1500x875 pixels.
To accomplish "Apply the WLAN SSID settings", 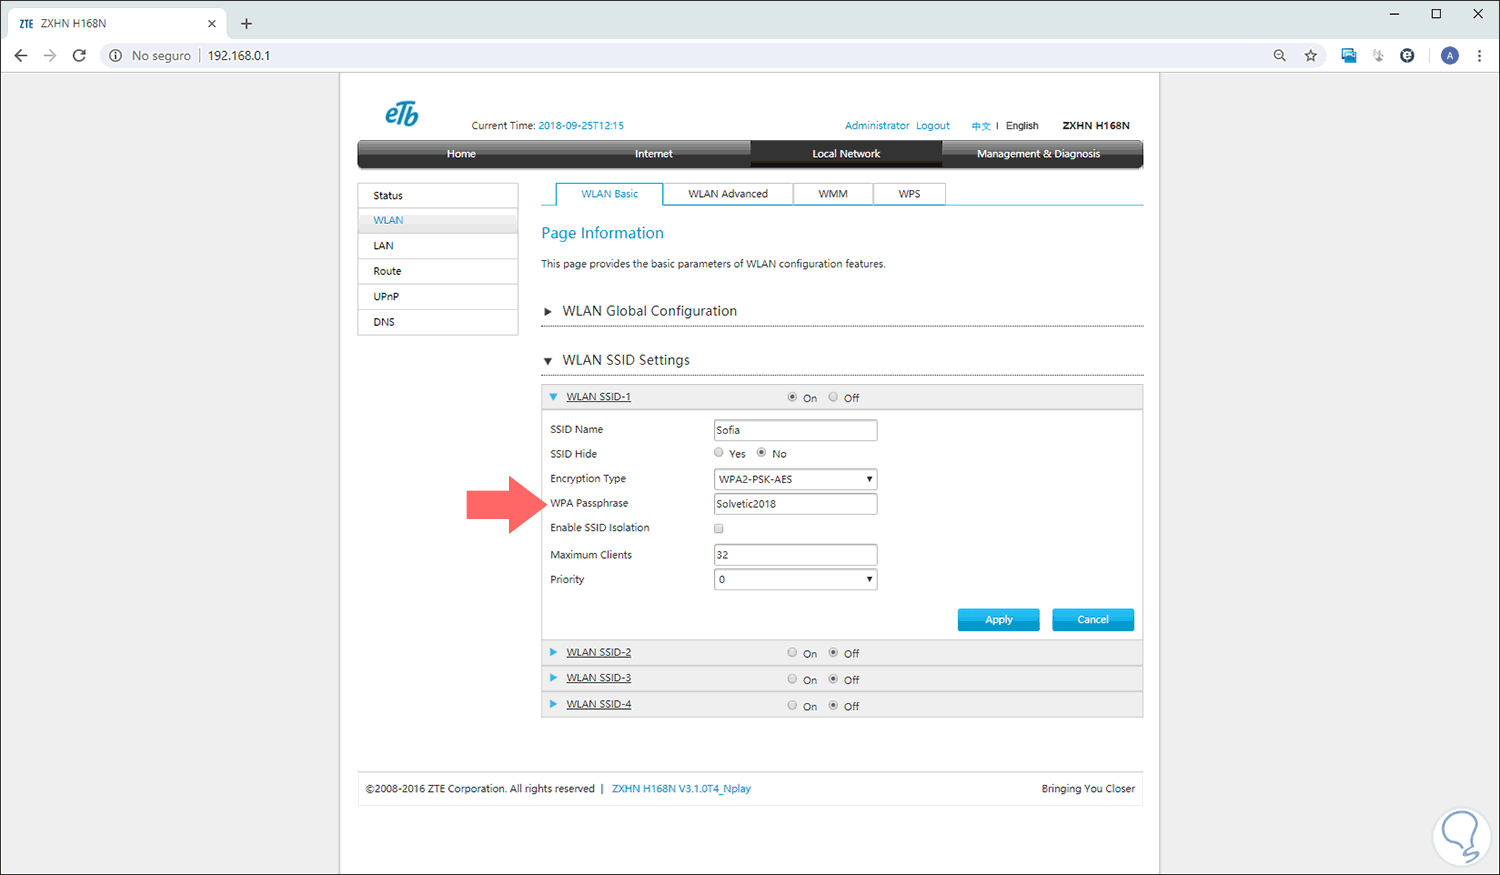I will [x=999, y=620].
